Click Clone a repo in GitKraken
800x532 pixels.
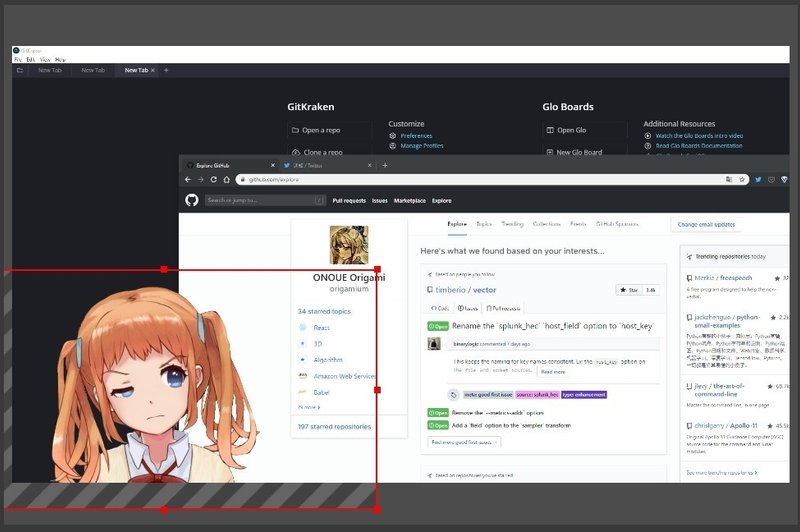pos(330,151)
